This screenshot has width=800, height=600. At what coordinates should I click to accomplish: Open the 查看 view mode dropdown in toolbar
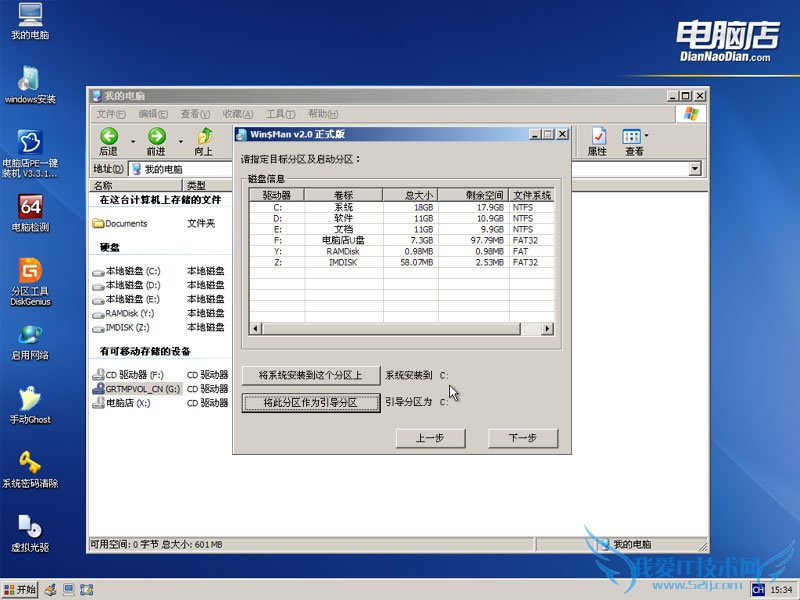tap(647, 136)
